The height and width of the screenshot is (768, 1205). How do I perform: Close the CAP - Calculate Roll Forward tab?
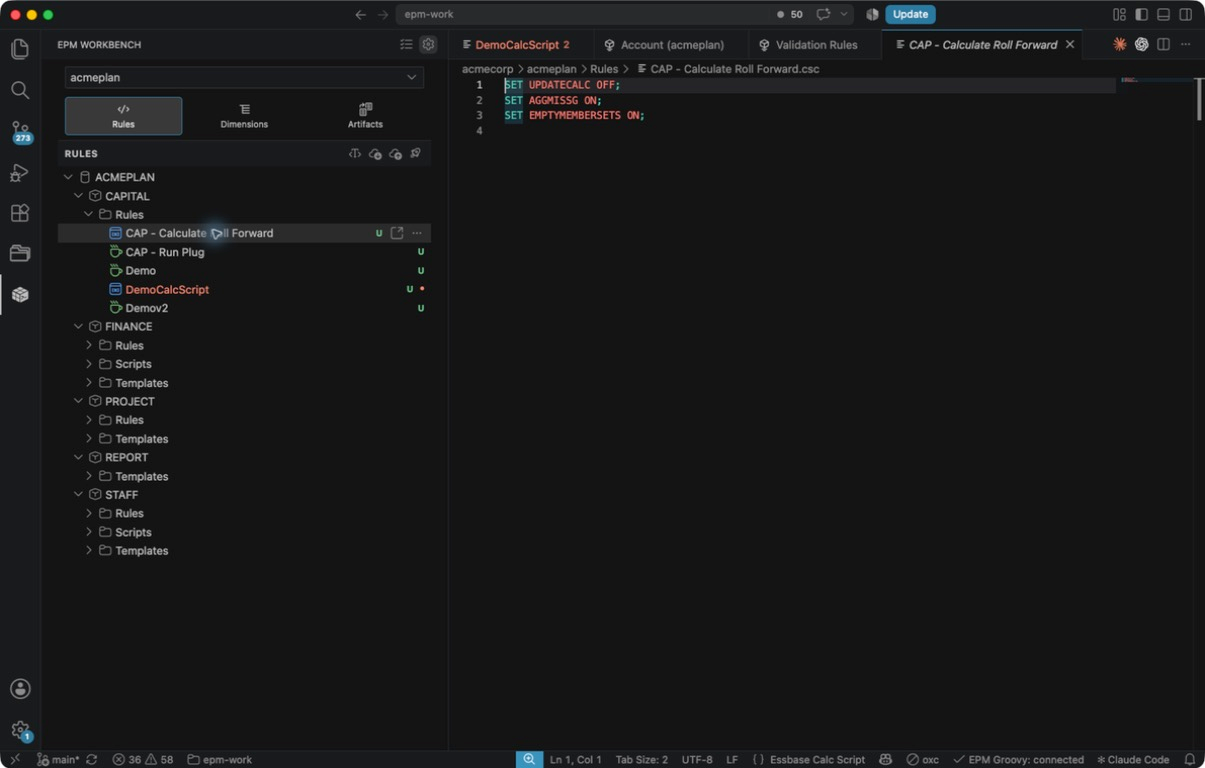[1070, 45]
